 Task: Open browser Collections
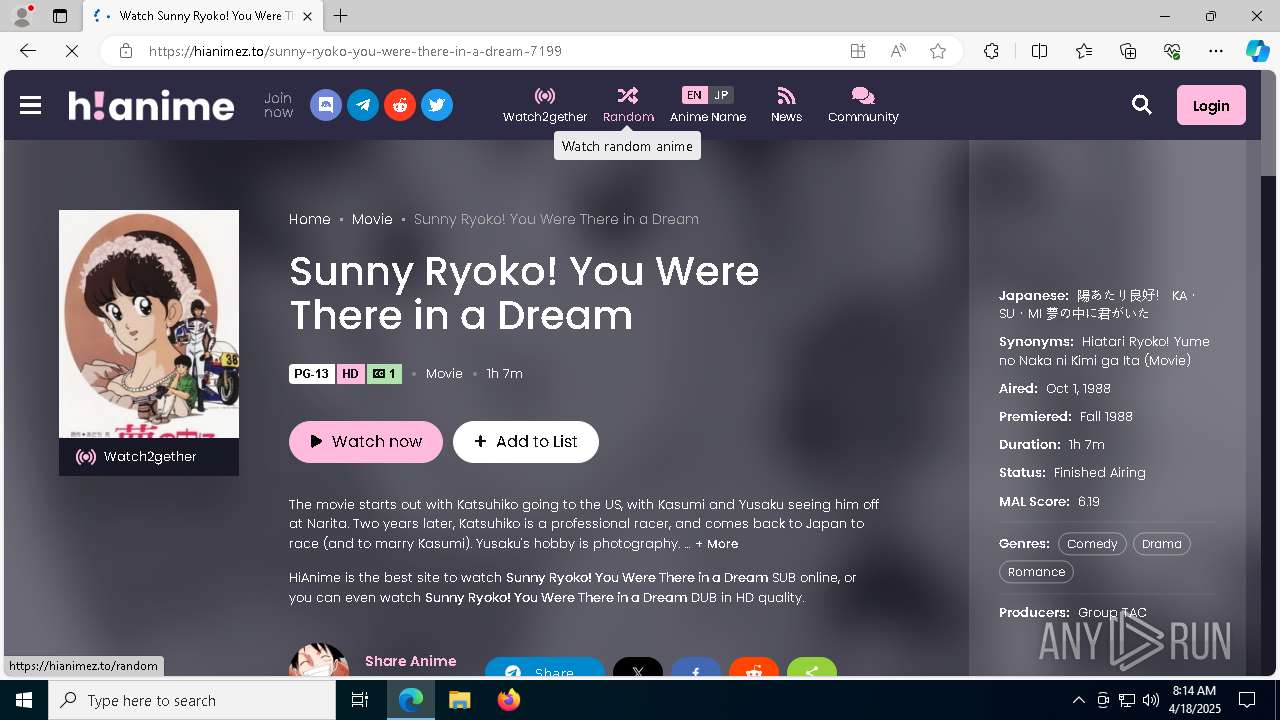point(1128,51)
